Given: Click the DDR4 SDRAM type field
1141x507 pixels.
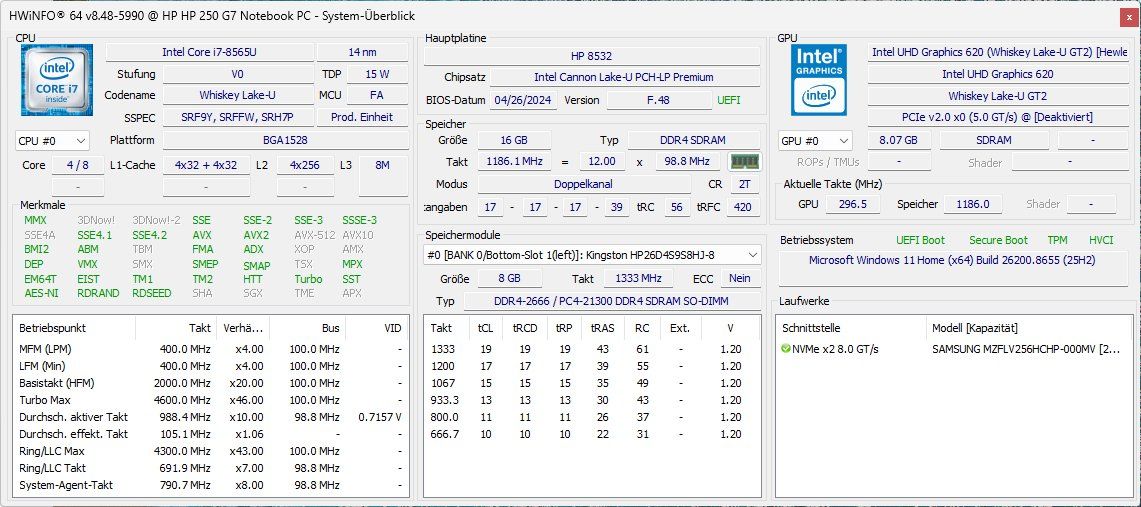Looking at the screenshot, I should (693, 140).
